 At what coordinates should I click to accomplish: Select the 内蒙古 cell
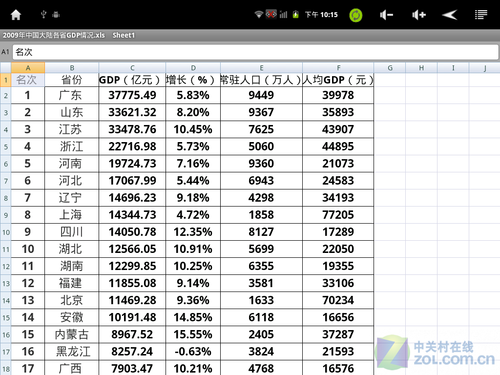[72, 335]
